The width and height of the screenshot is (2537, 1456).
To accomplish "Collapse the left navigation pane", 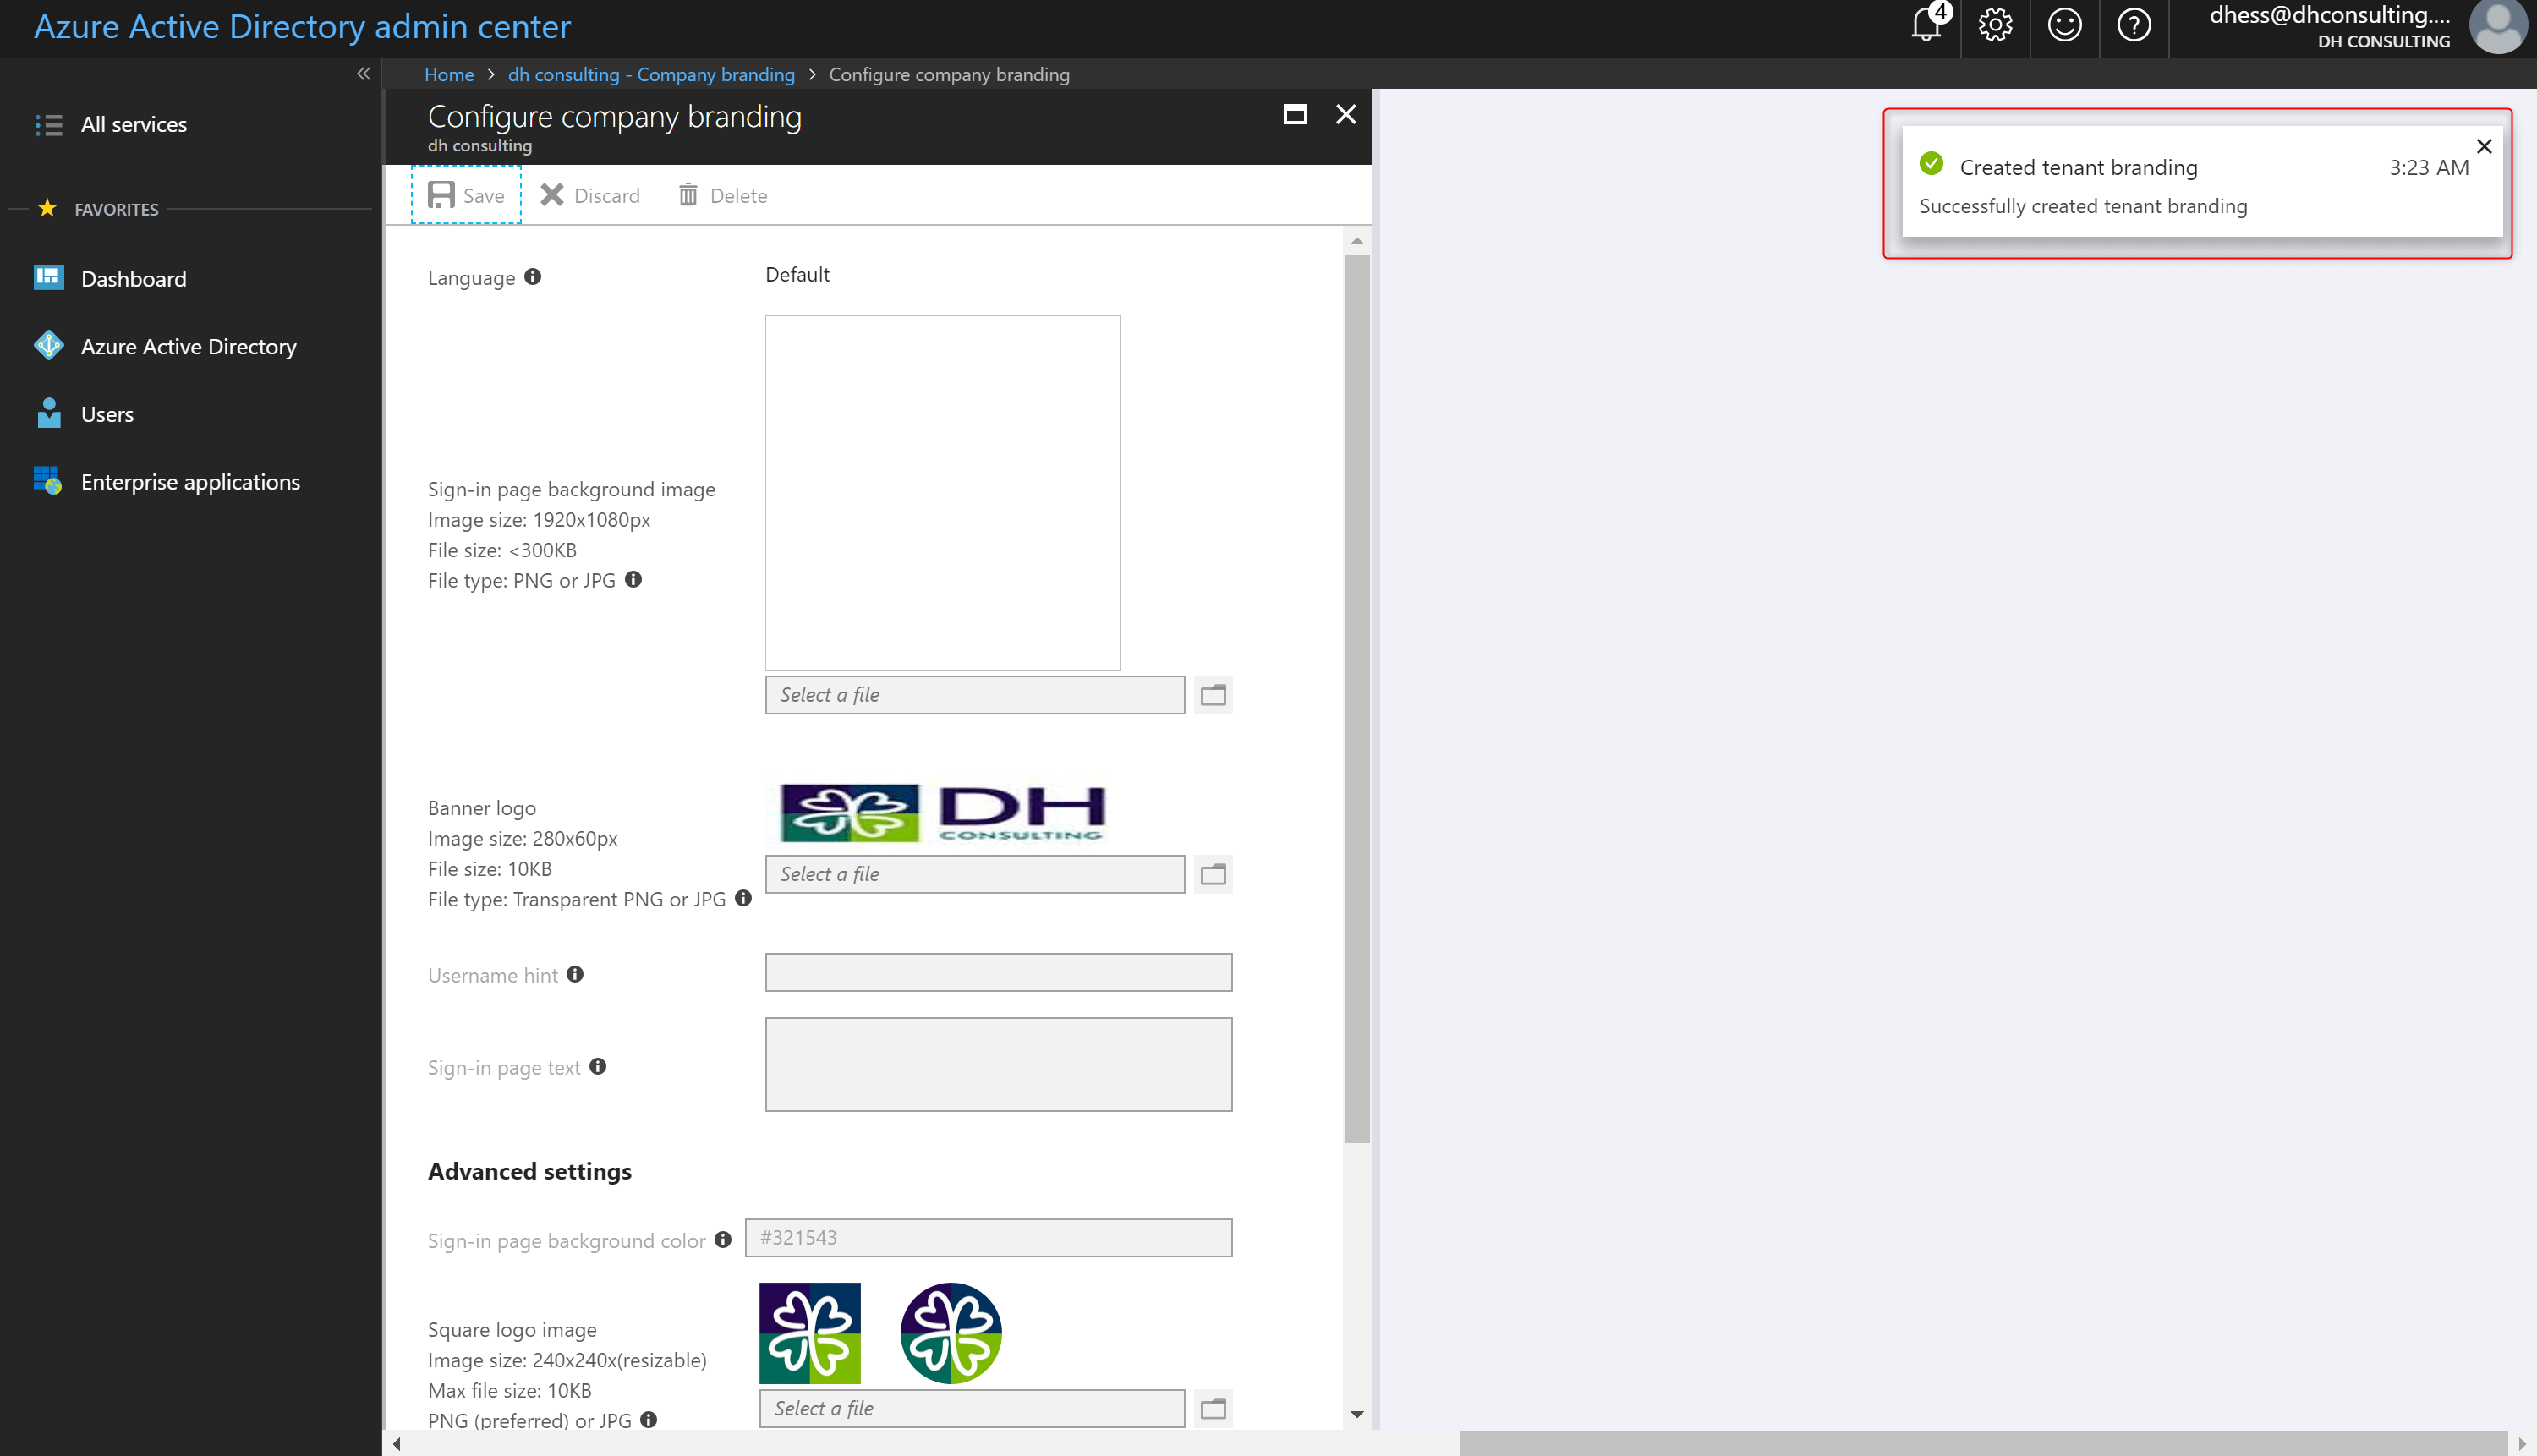I will click(363, 73).
